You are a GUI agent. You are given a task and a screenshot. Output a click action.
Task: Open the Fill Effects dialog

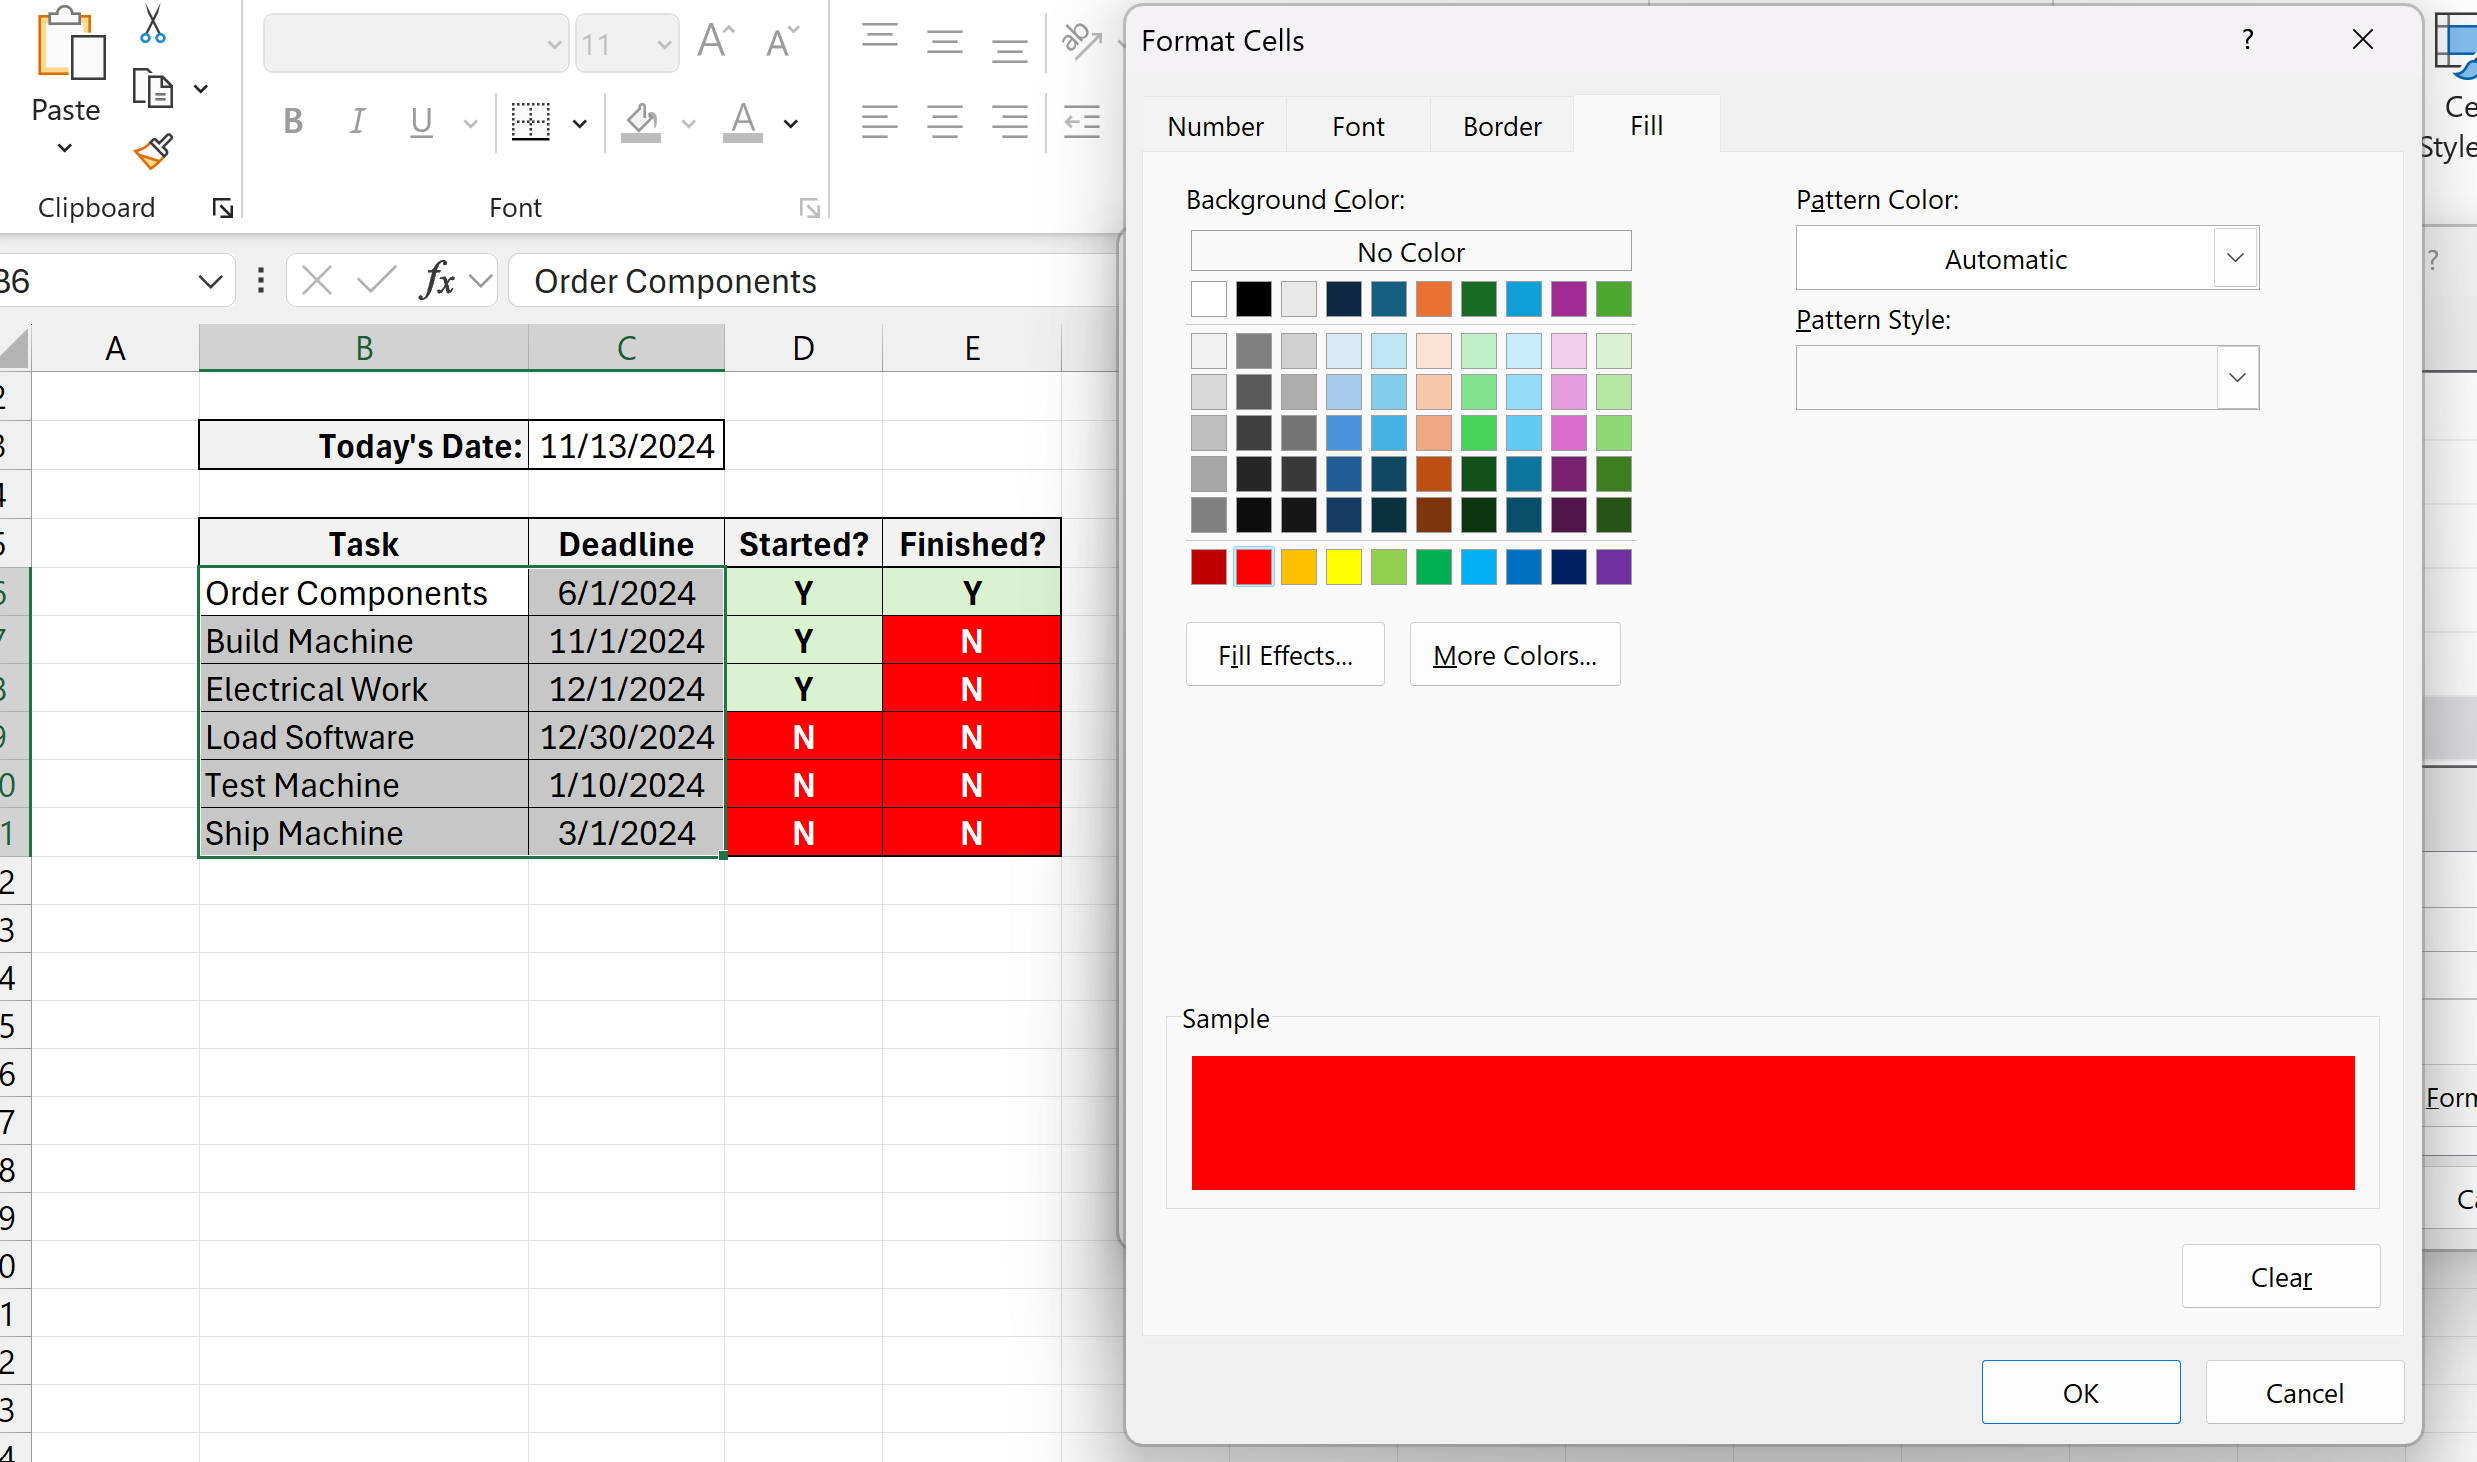pyautogui.click(x=1285, y=654)
